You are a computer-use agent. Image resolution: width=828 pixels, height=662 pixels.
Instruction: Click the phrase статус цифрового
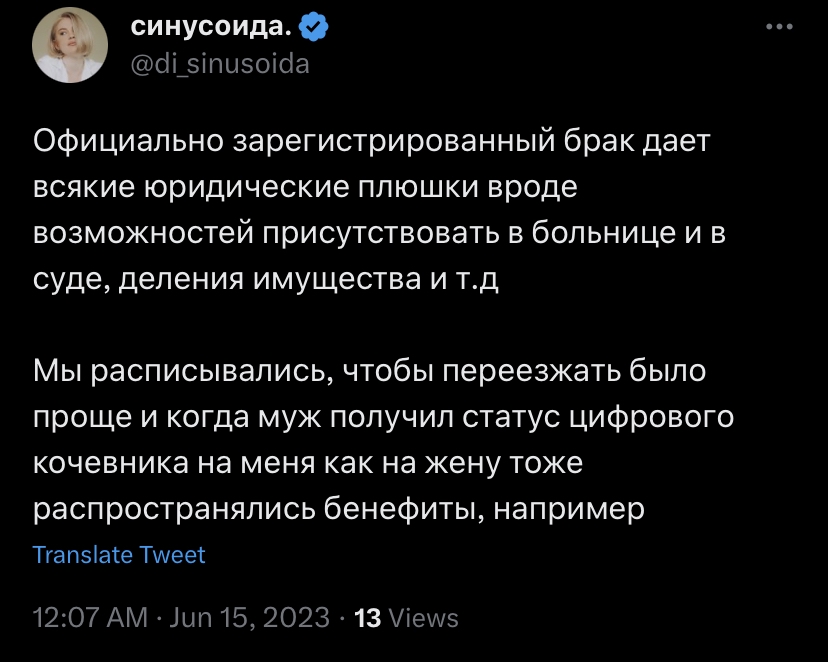pos(599,418)
